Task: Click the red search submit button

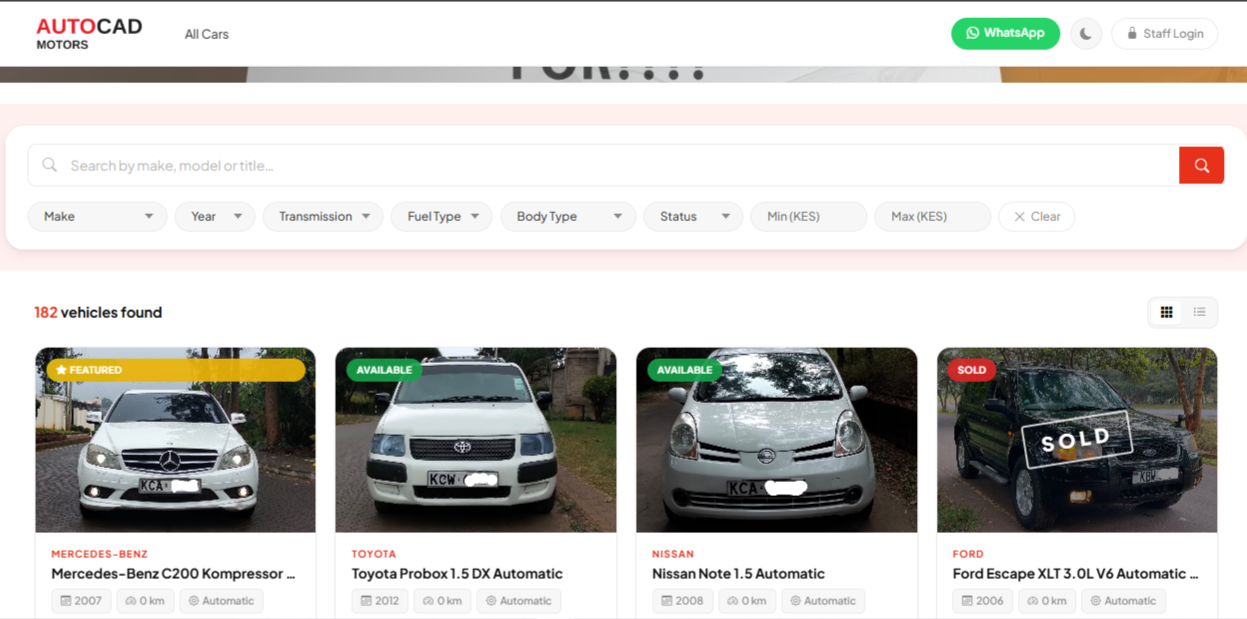Action: [1202, 165]
